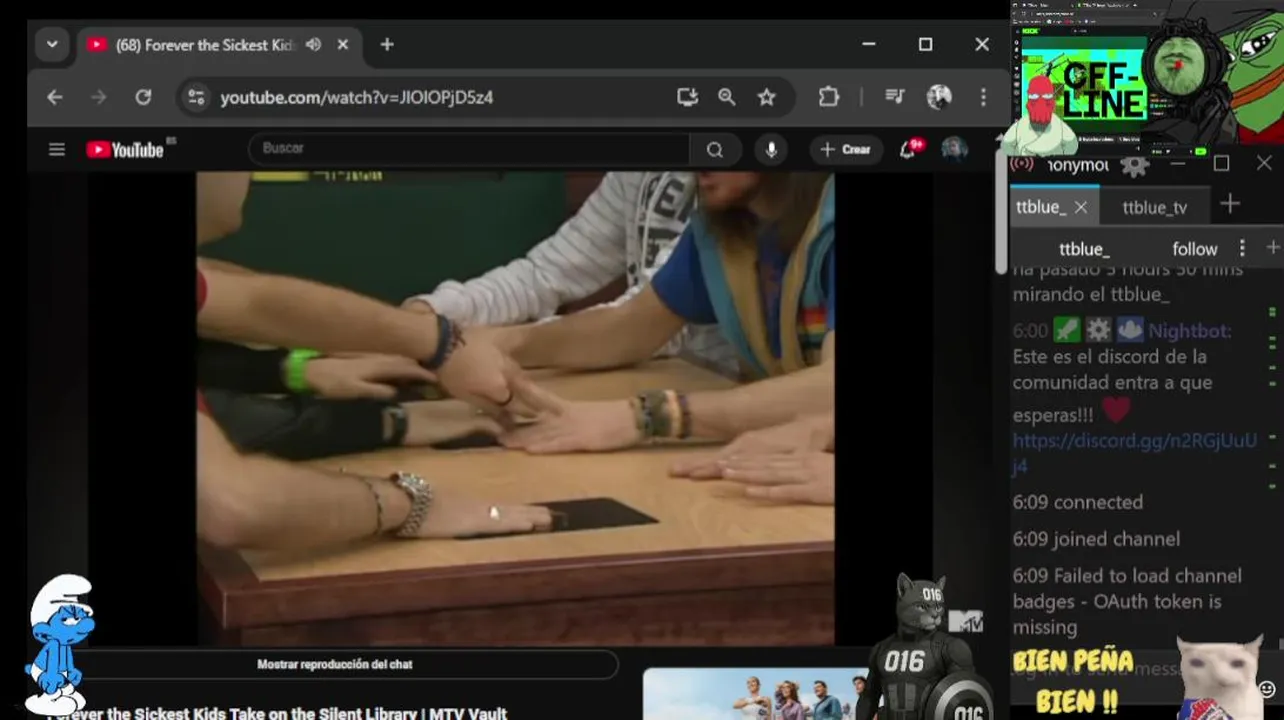Mute the YouTube tab audio icon

(x=314, y=45)
